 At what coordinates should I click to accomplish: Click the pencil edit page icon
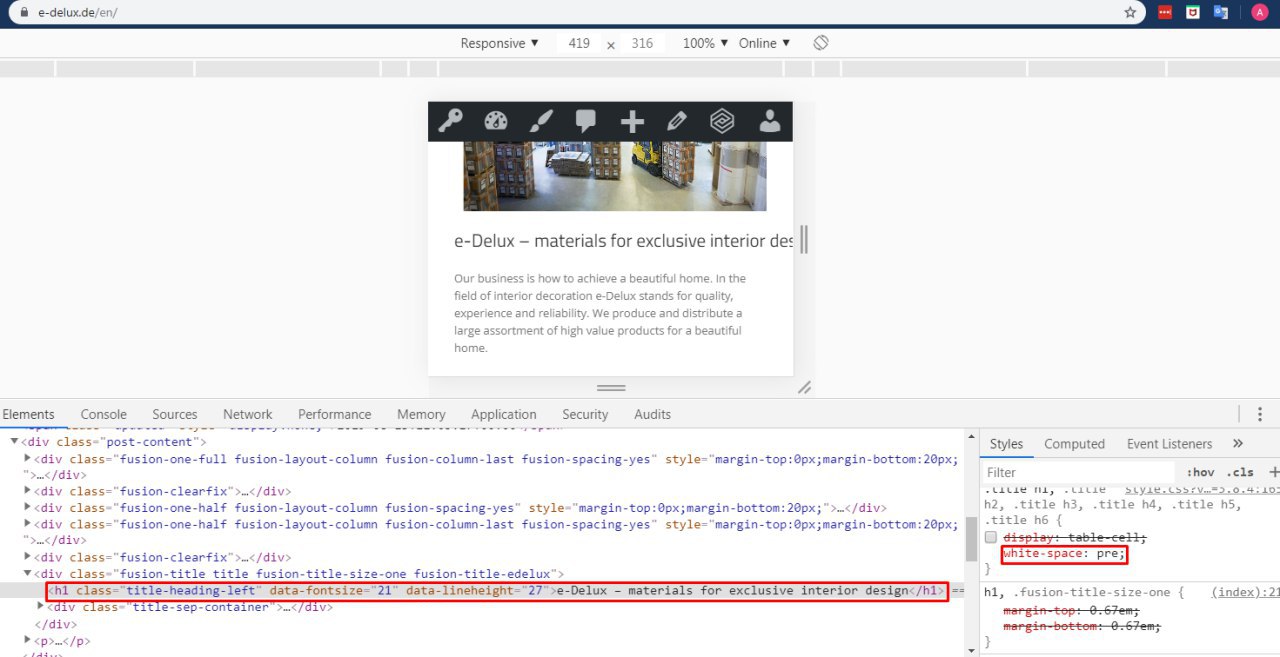[677, 121]
